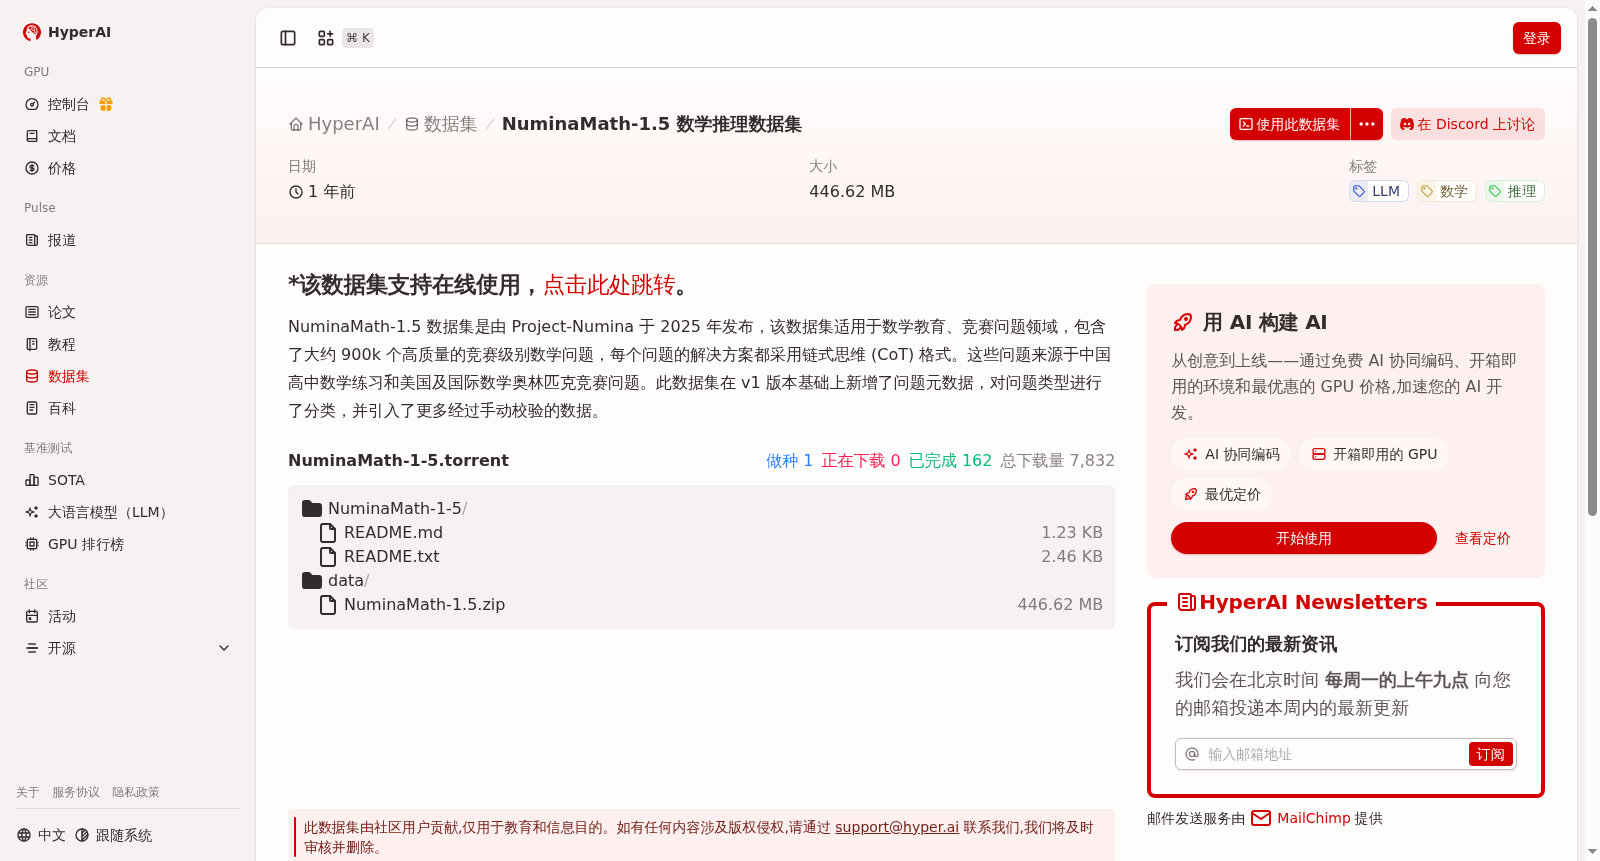Toggle the sidebar panel icon
The image size is (1600, 861).
pos(288,38)
